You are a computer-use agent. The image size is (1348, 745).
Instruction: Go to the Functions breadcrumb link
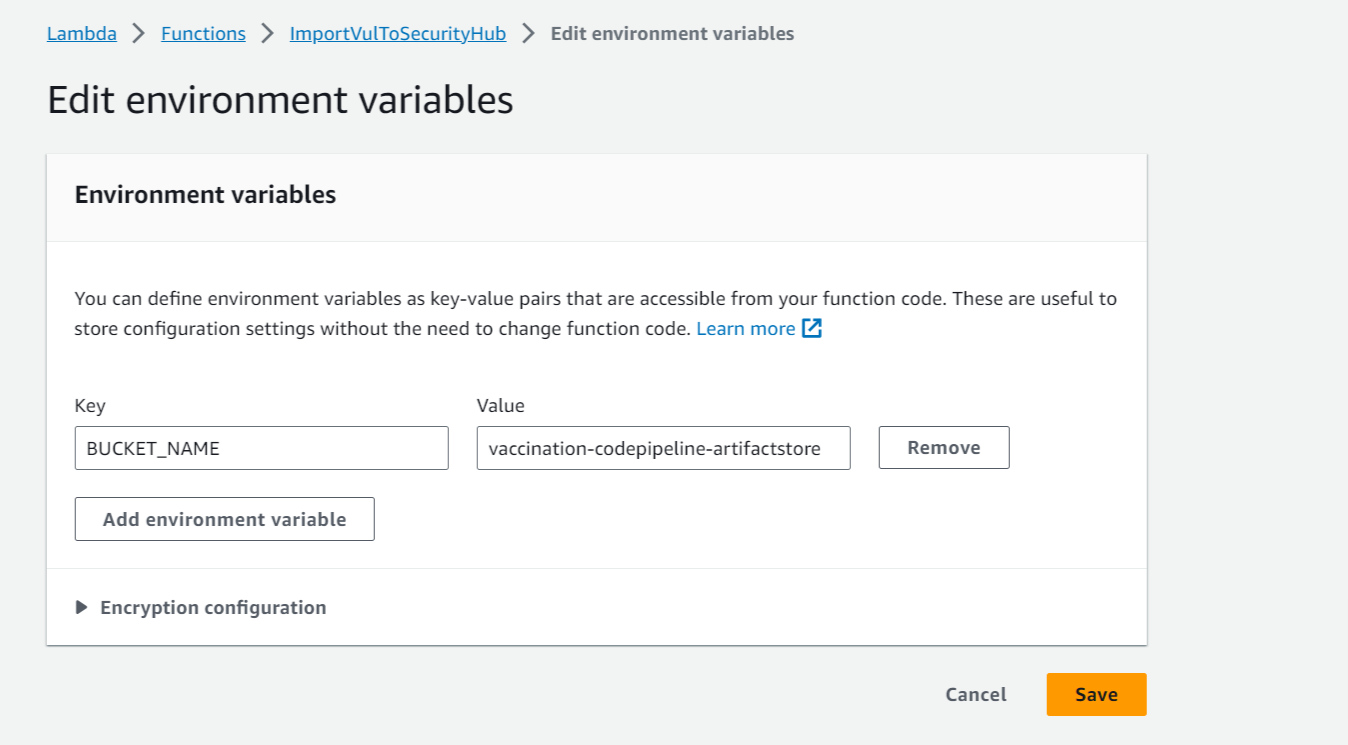click(x=203, y=34)
